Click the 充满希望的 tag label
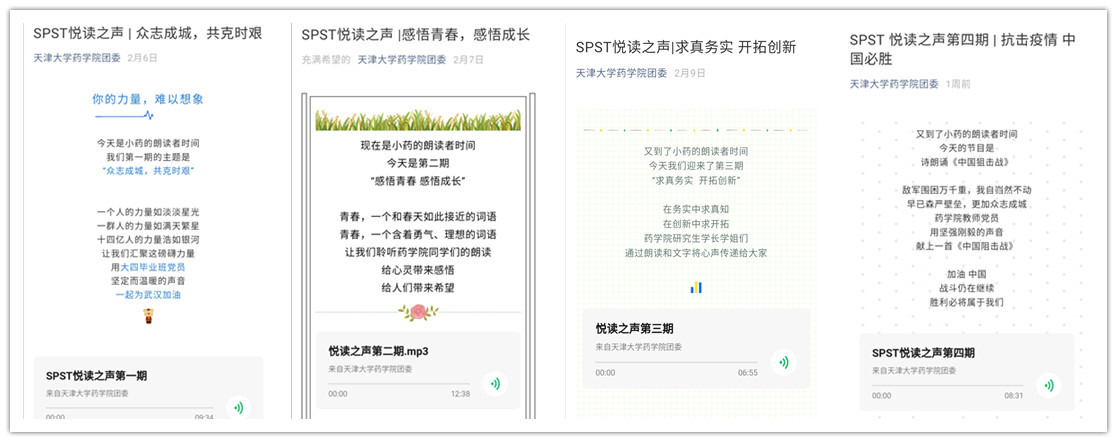This screenshot has height=442, width=1117. (326, 60)
